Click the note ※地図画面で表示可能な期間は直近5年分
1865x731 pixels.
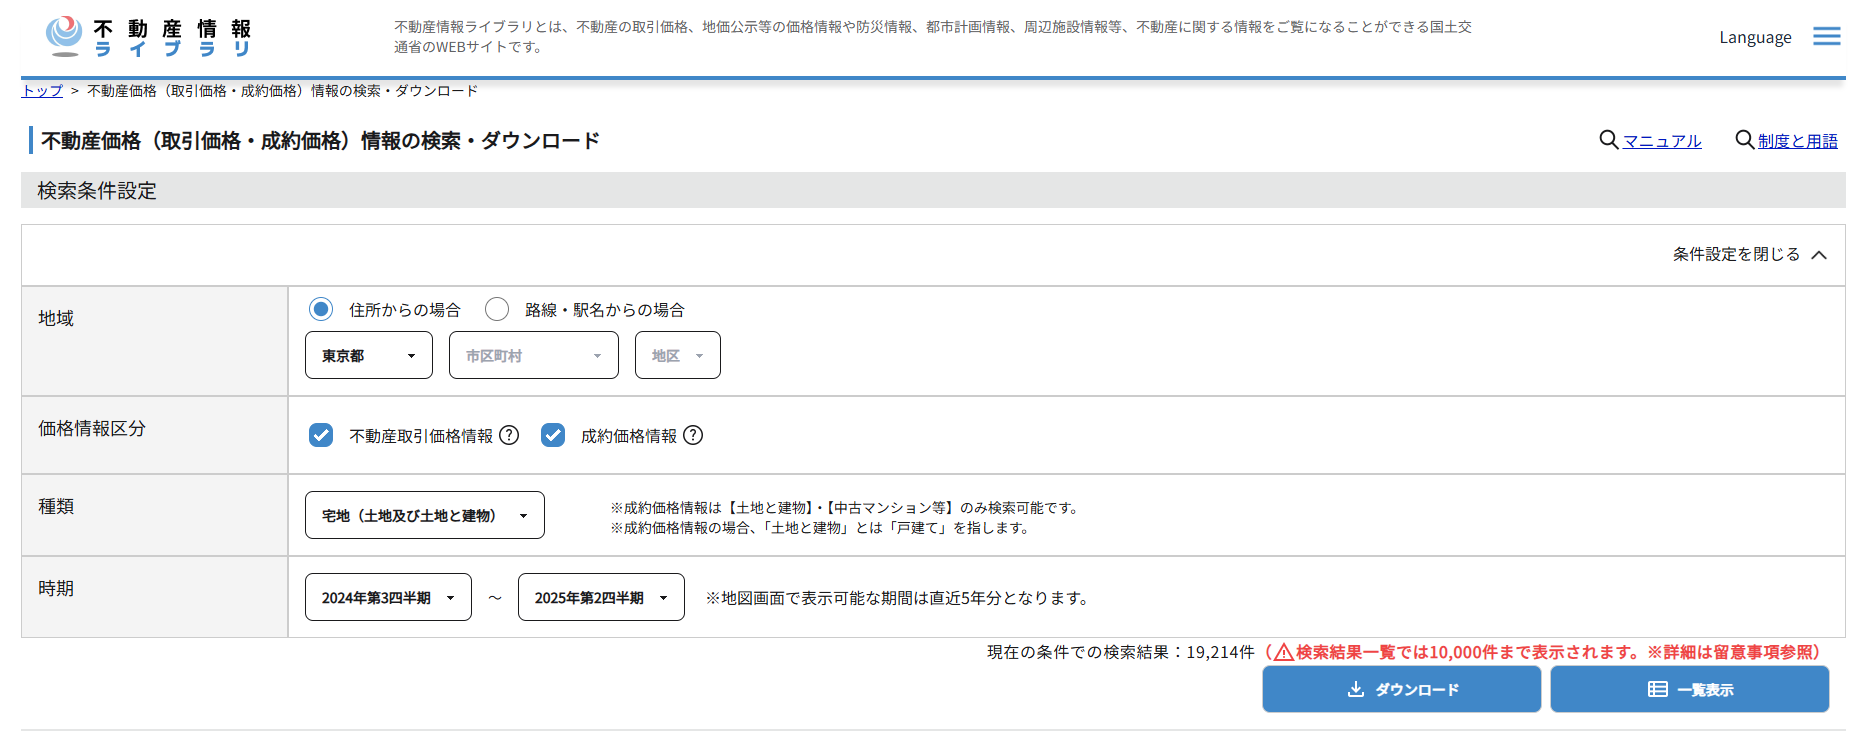click(x=897, y=598)
